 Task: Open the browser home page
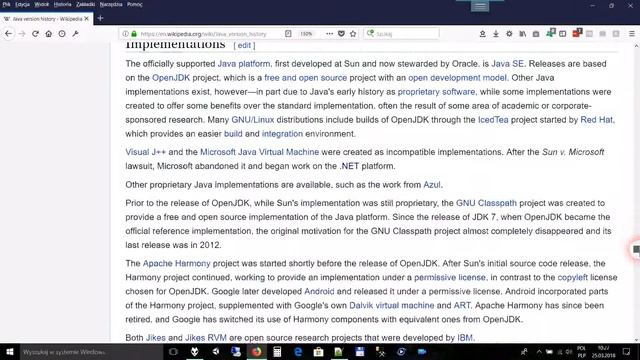tap(49, 33)
